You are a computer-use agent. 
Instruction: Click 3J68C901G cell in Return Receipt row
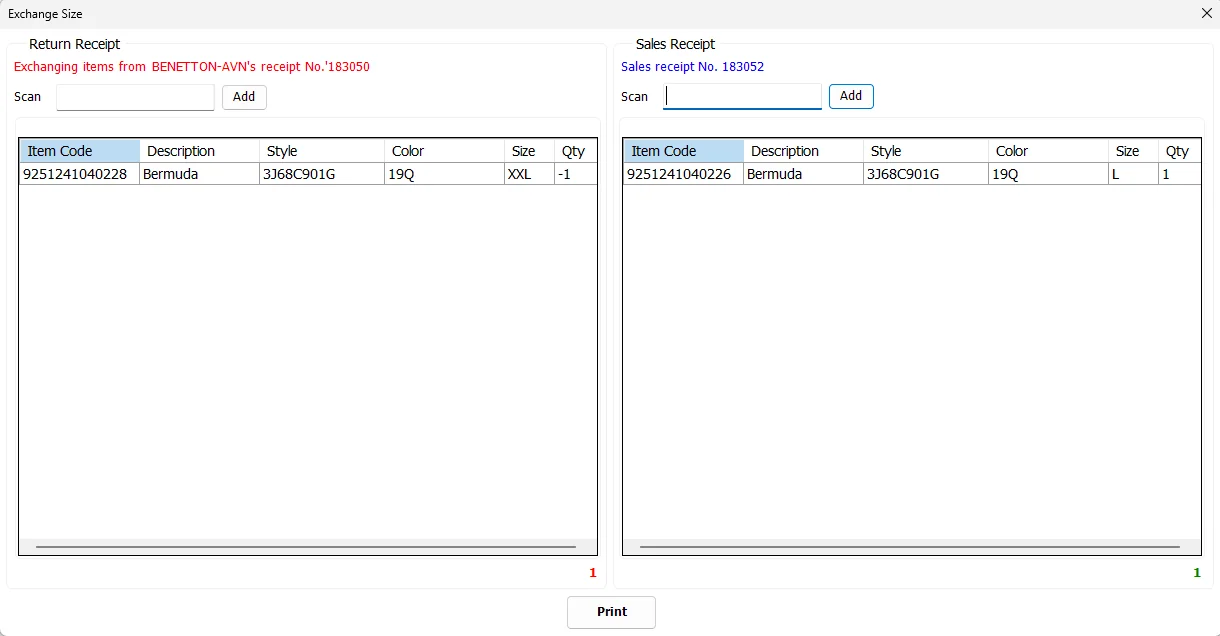(321, 174)
